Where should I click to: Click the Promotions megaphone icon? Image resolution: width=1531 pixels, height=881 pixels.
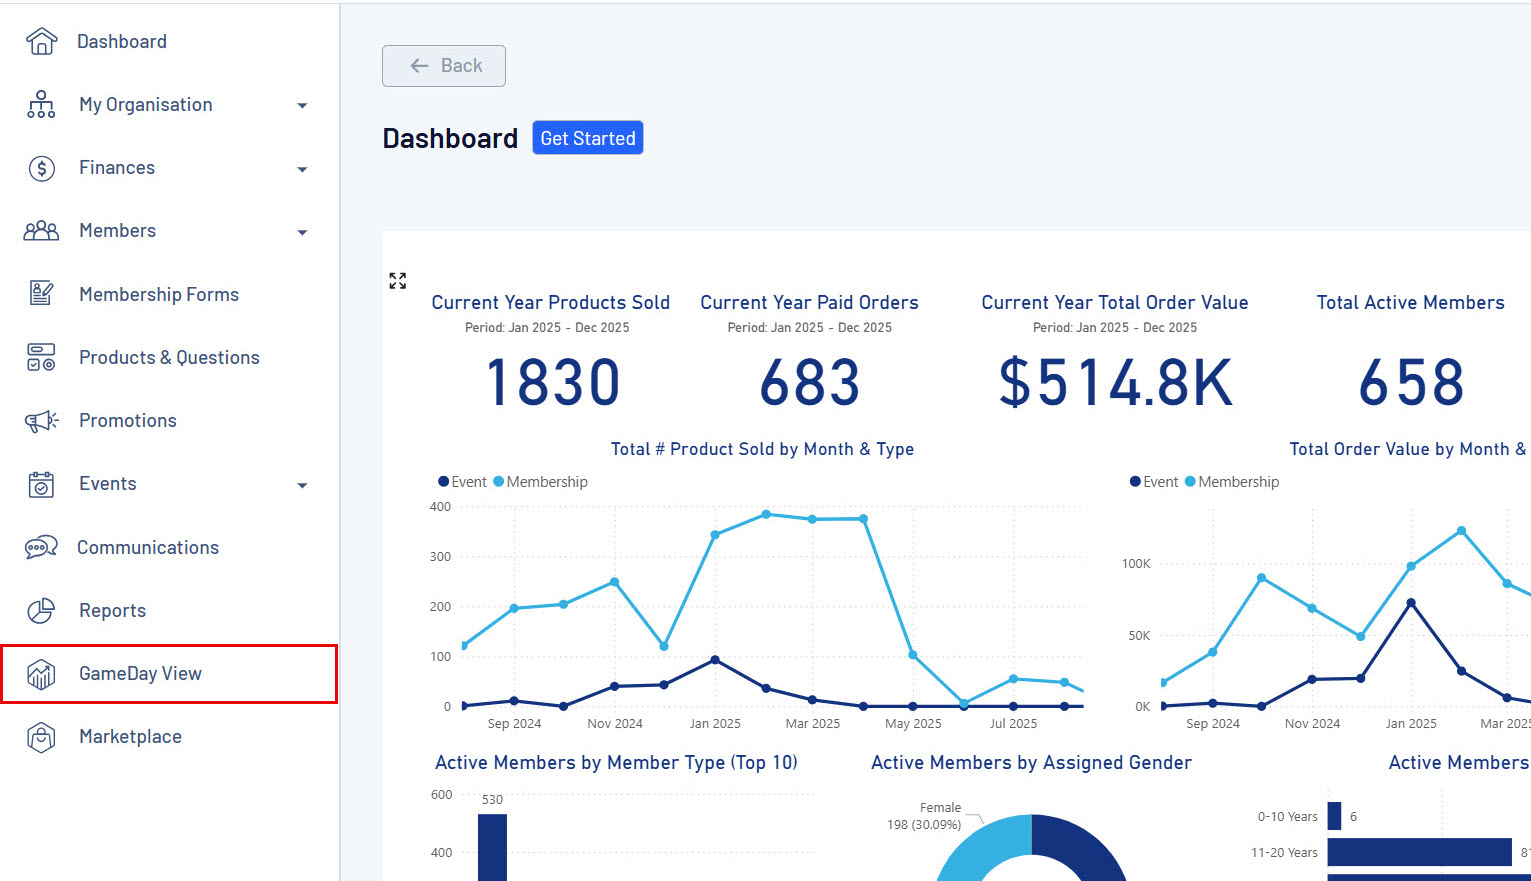coord(41,421)
